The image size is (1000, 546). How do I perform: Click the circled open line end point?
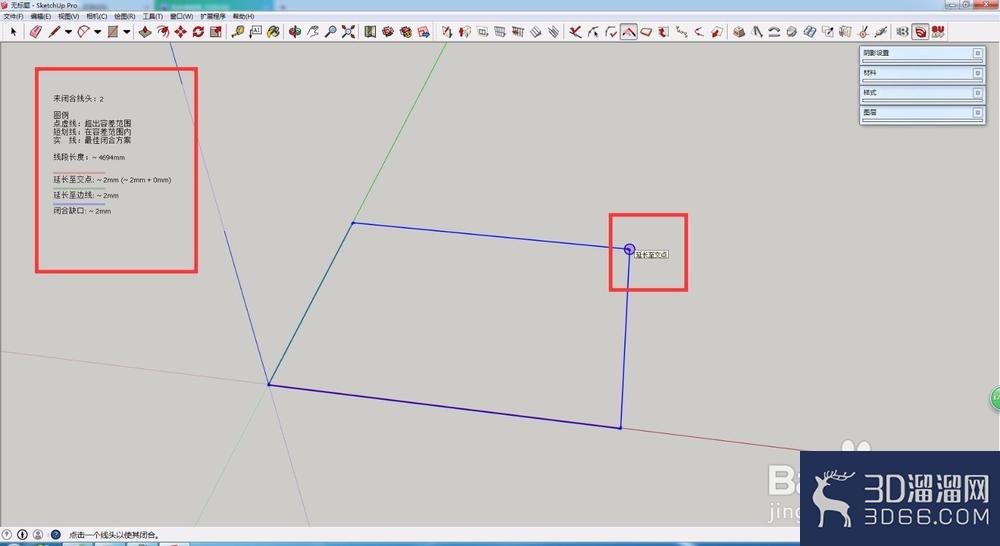[x=629, y=249]
